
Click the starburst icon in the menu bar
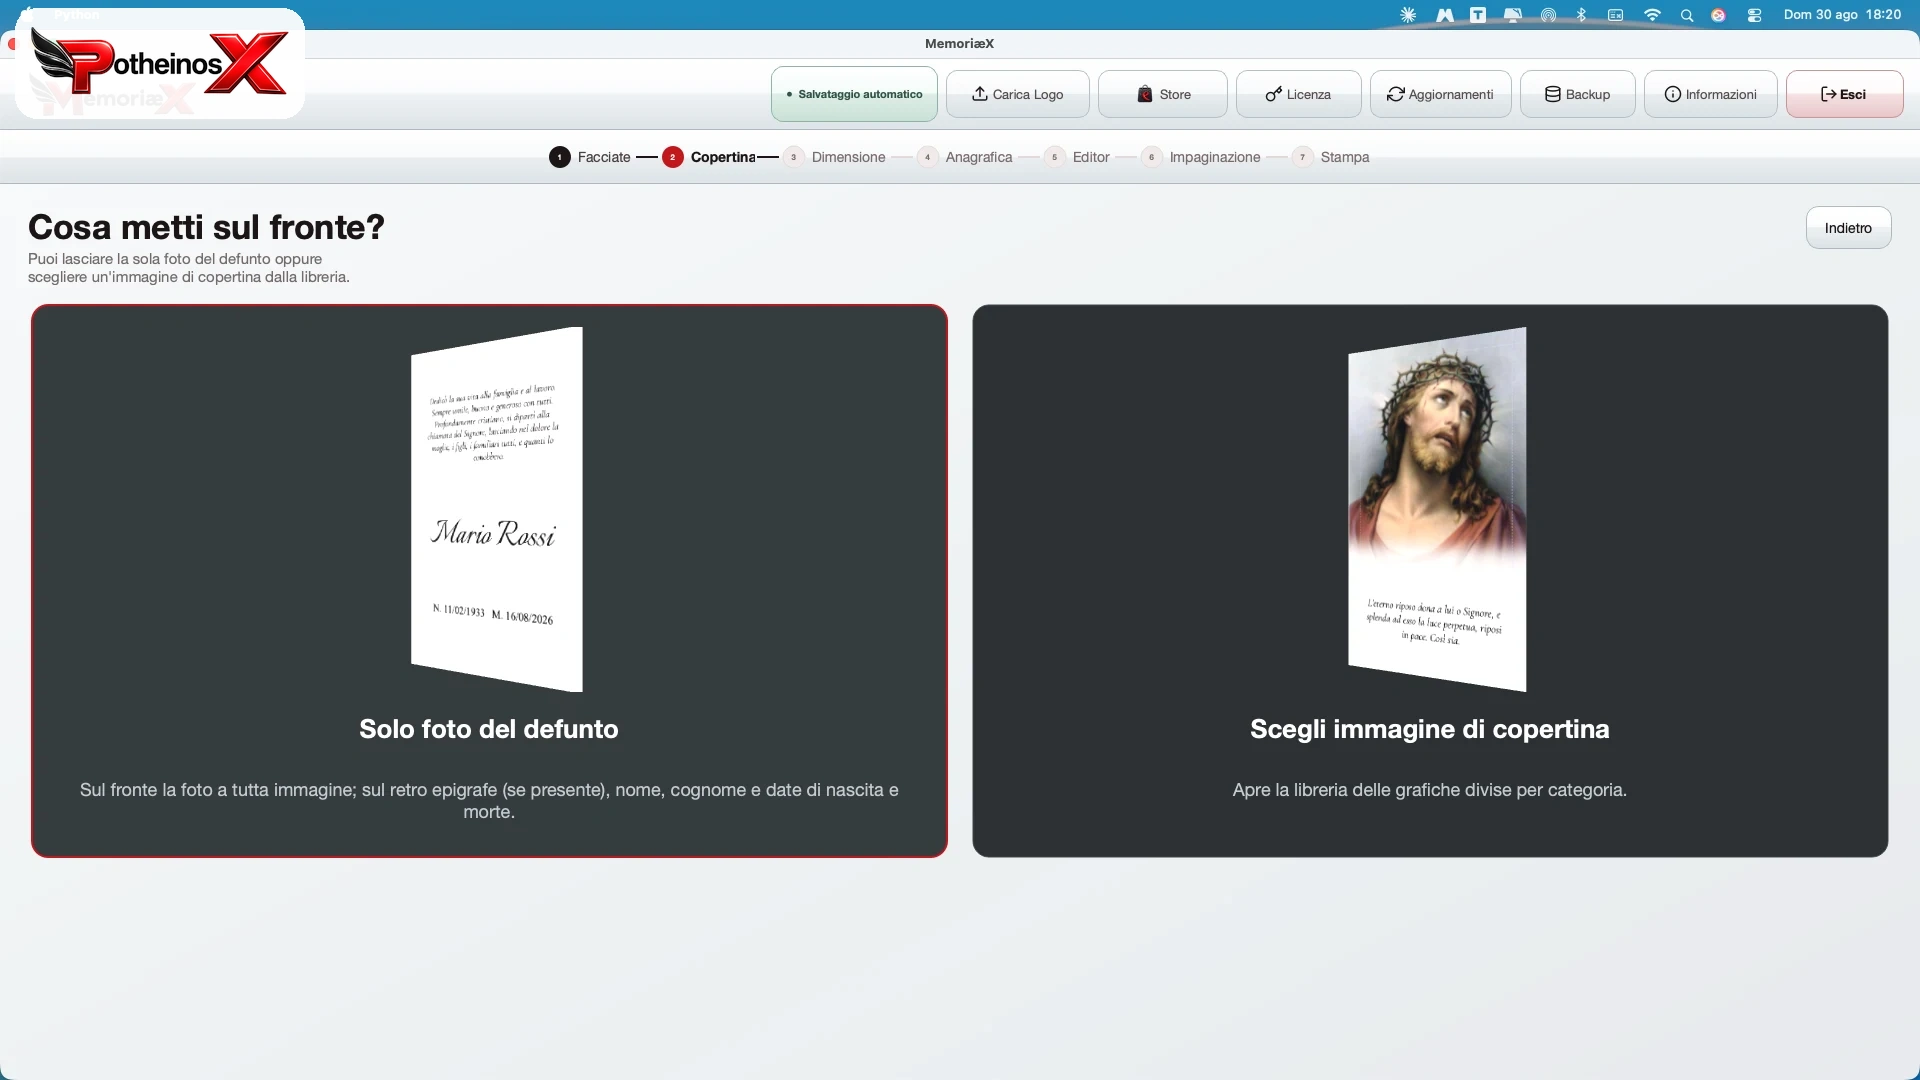(x=1408, y=15)
